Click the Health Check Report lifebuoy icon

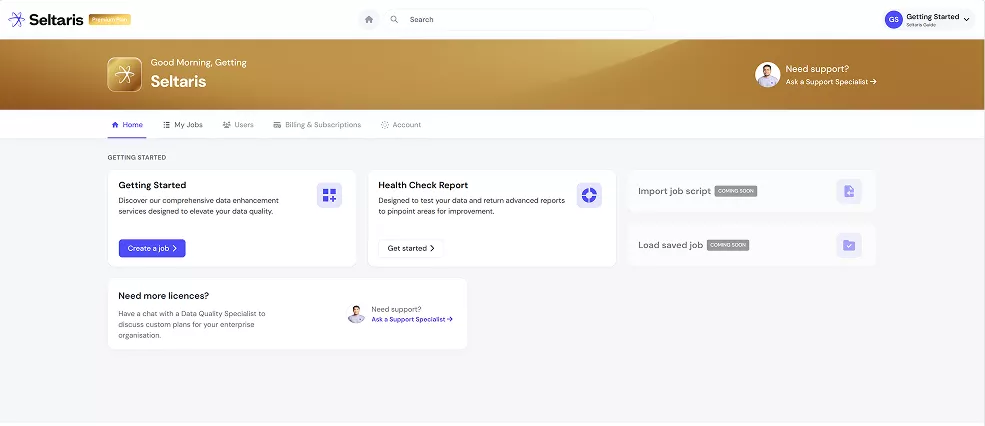click(589, 195)
